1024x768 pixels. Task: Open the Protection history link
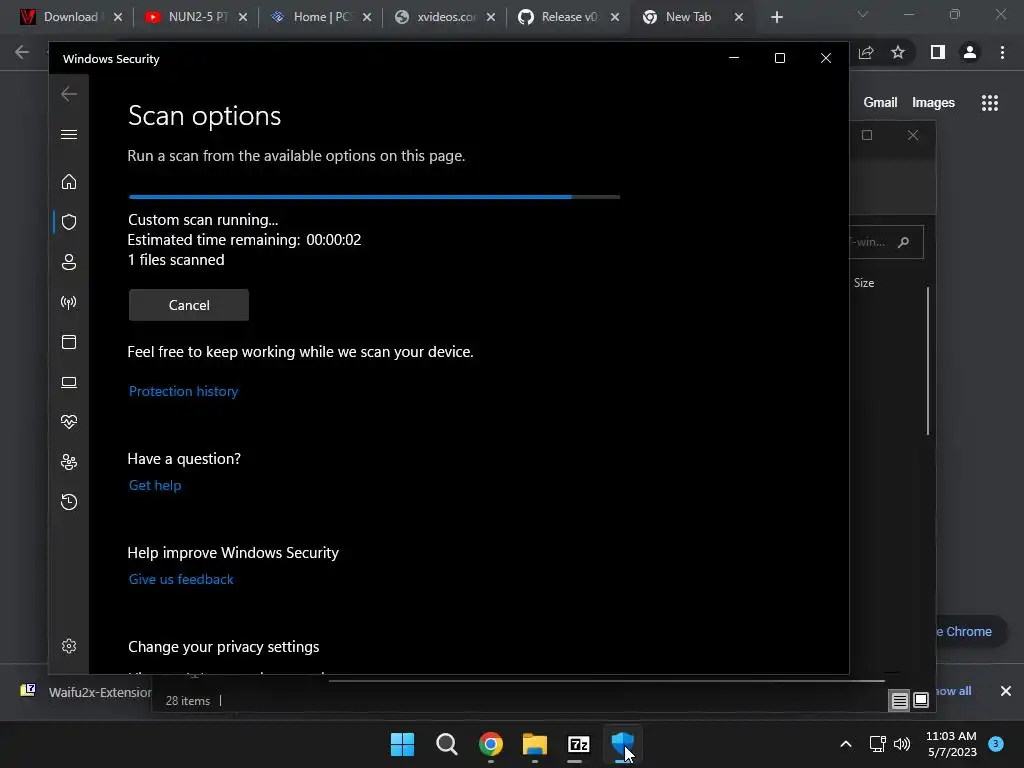click(184, 391)
